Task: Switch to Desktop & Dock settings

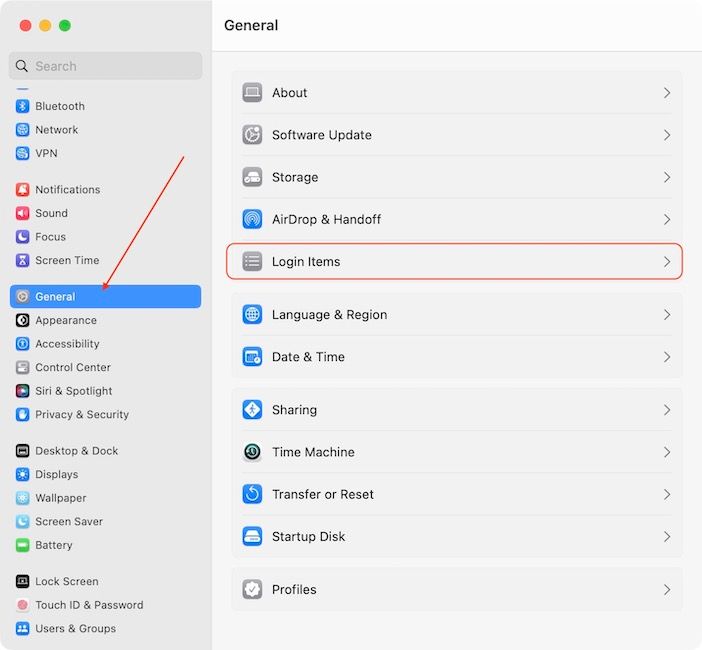Action: click(76, 451)
